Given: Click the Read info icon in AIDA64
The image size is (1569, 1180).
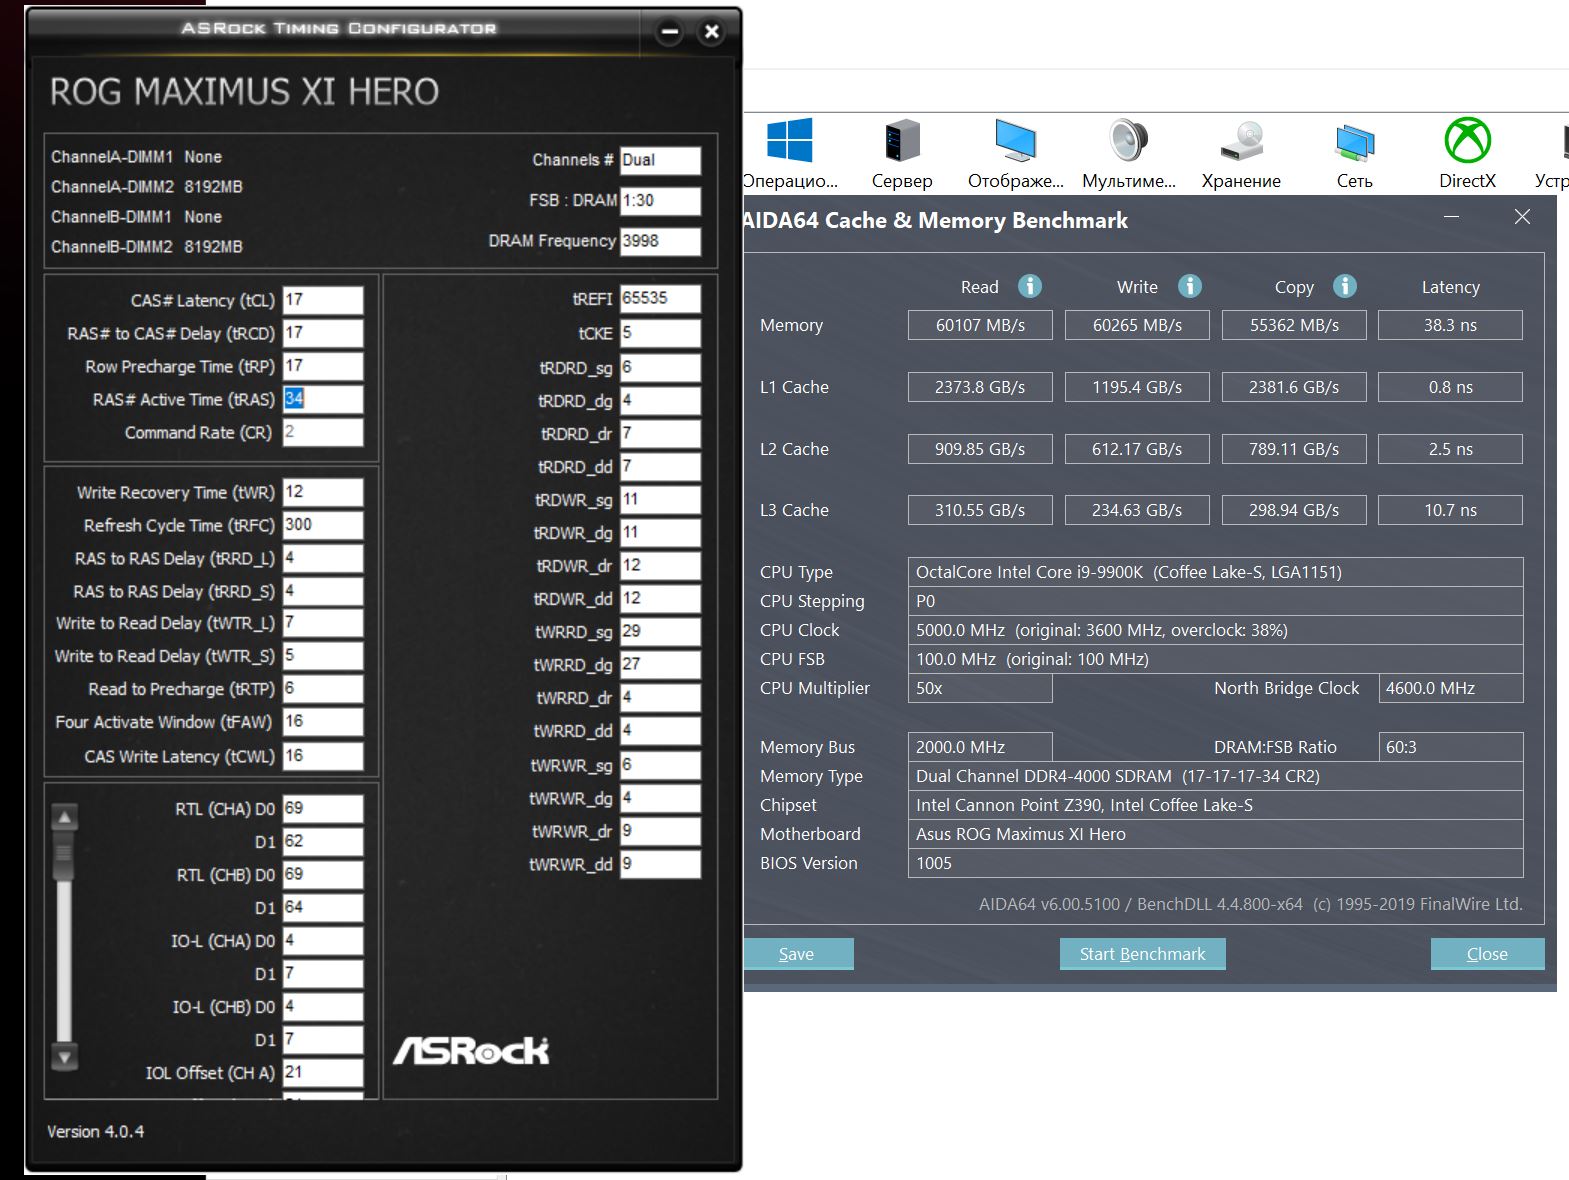Looking at the screenshot, I should [1030, 287].
